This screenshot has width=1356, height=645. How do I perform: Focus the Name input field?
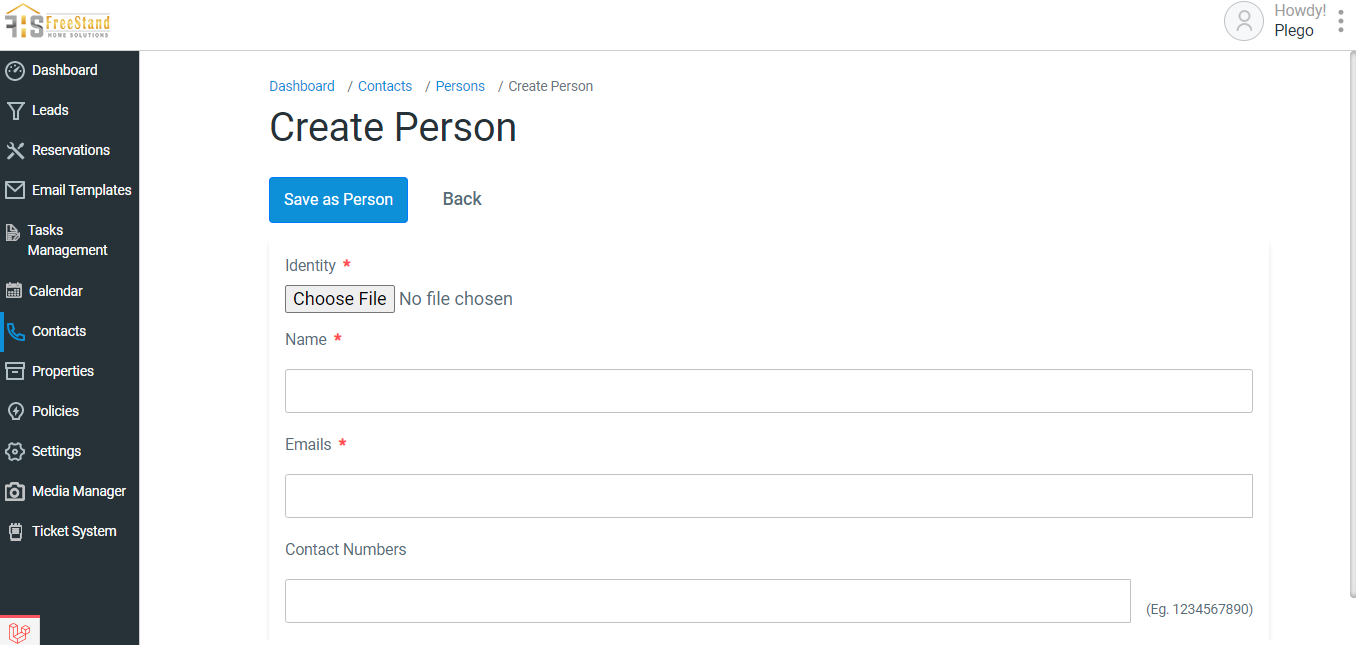pyautogui.click(x=769, y=391)
